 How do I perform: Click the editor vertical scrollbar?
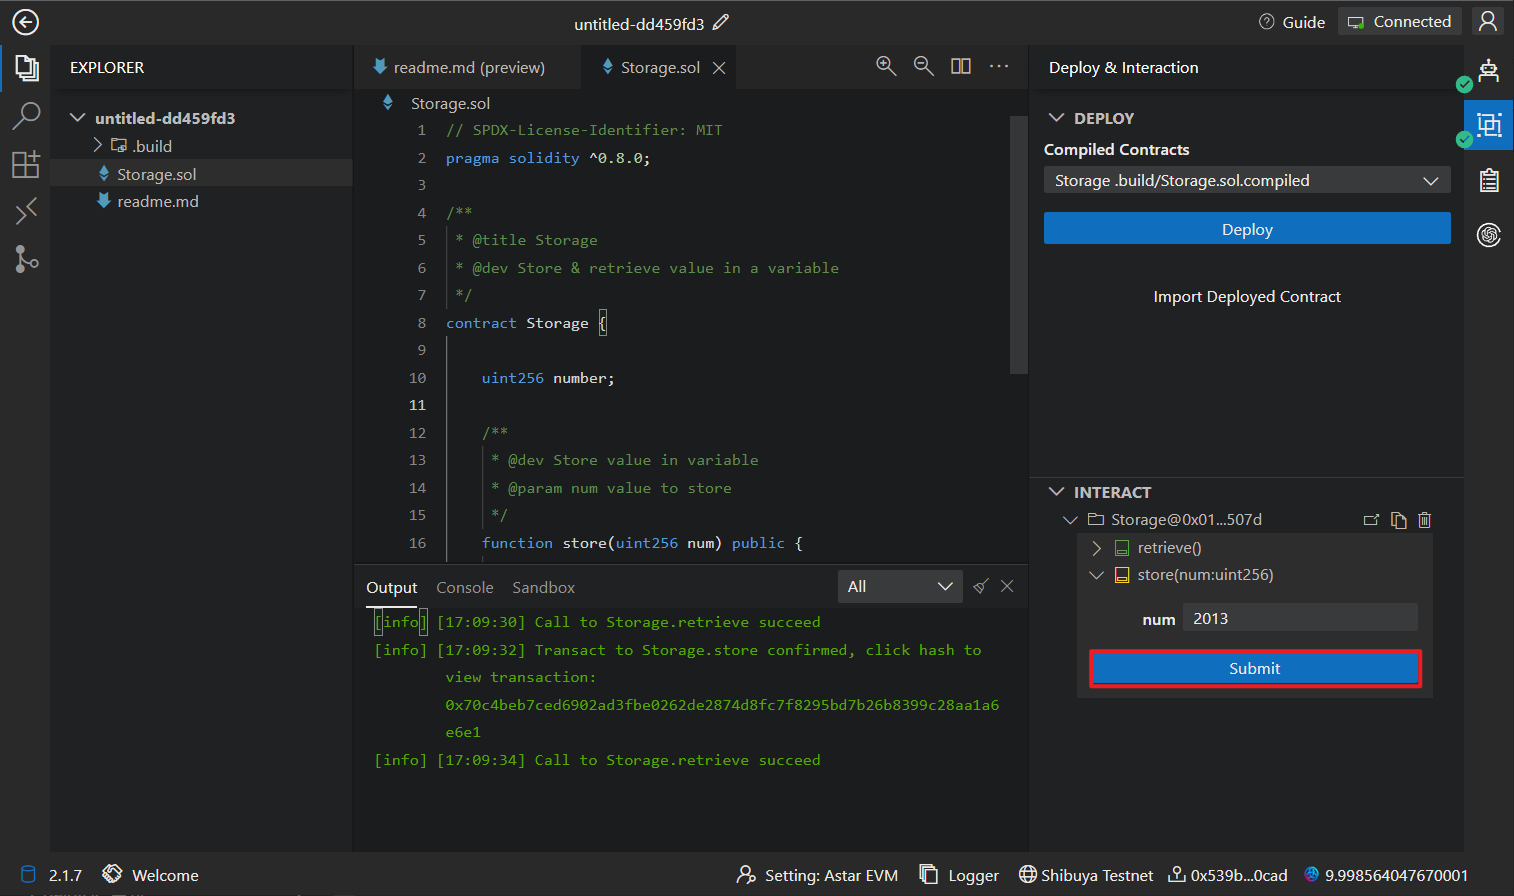coord(1018,245)
